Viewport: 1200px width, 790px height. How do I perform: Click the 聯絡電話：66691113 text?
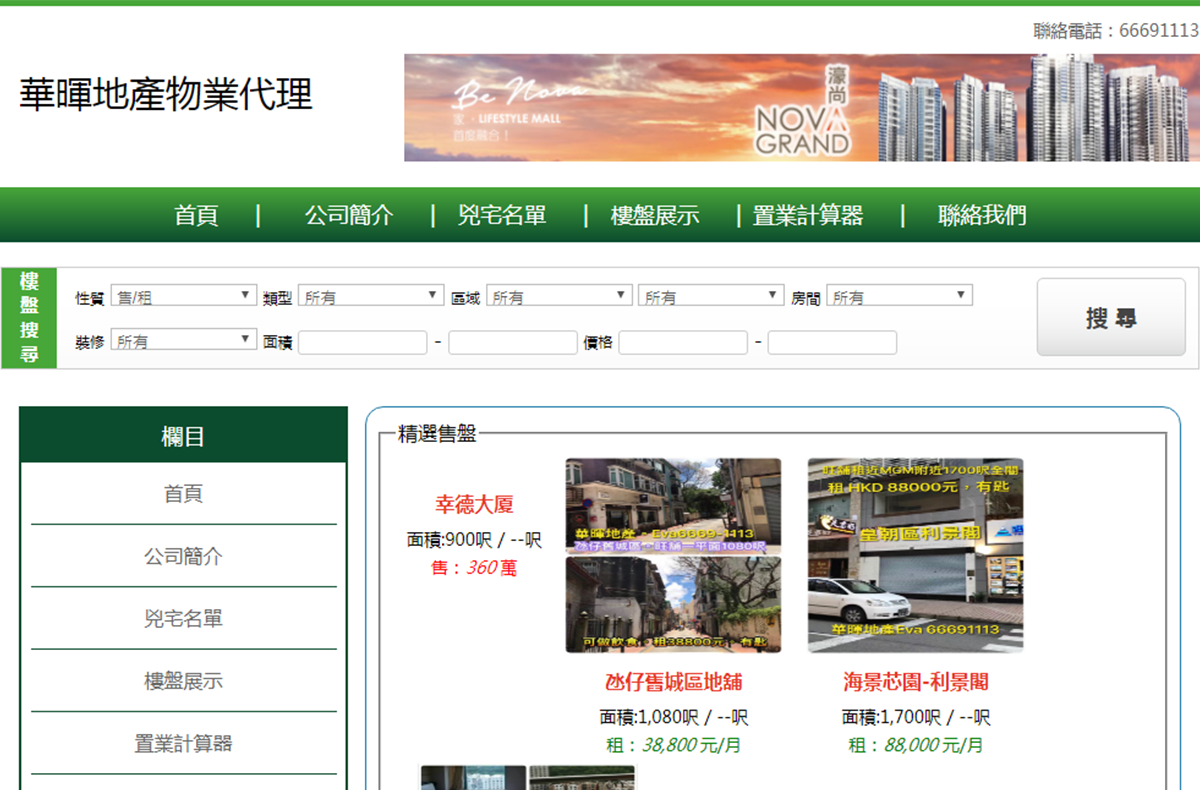[x=1116, y=31]
